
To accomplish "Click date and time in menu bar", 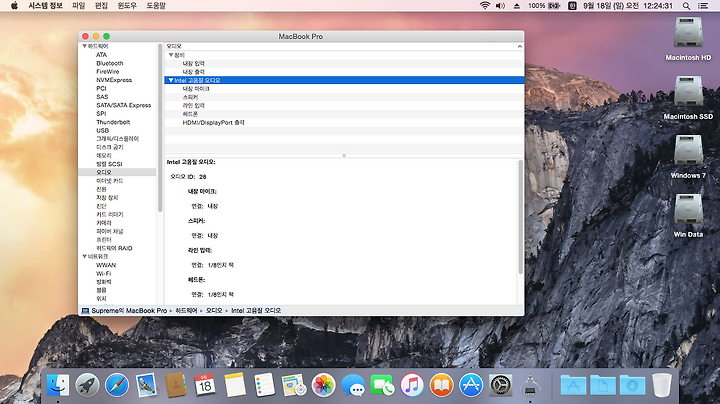I will (628, 6).
